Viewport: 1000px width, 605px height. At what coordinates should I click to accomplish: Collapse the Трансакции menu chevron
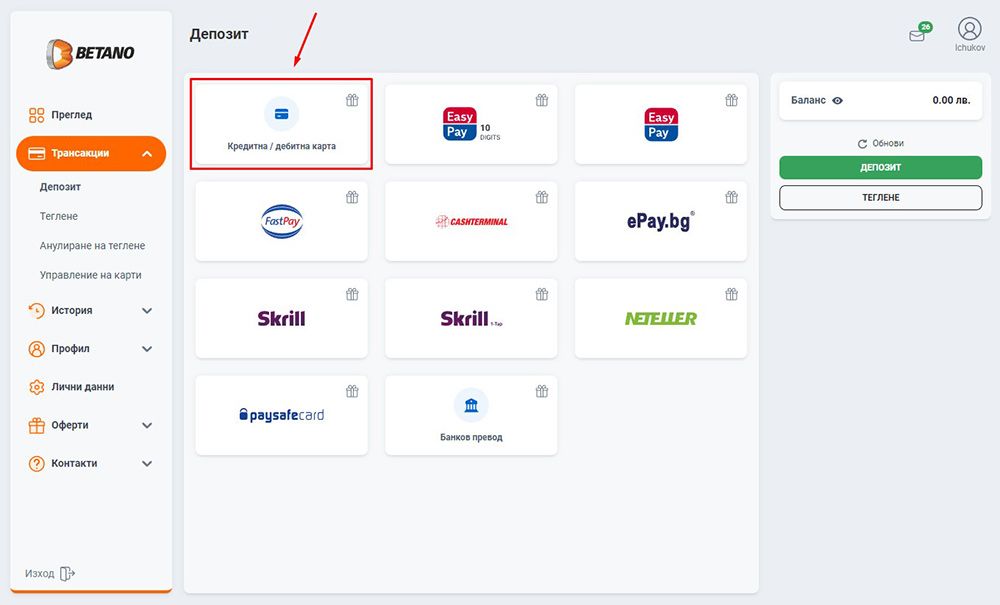point(147,154)
